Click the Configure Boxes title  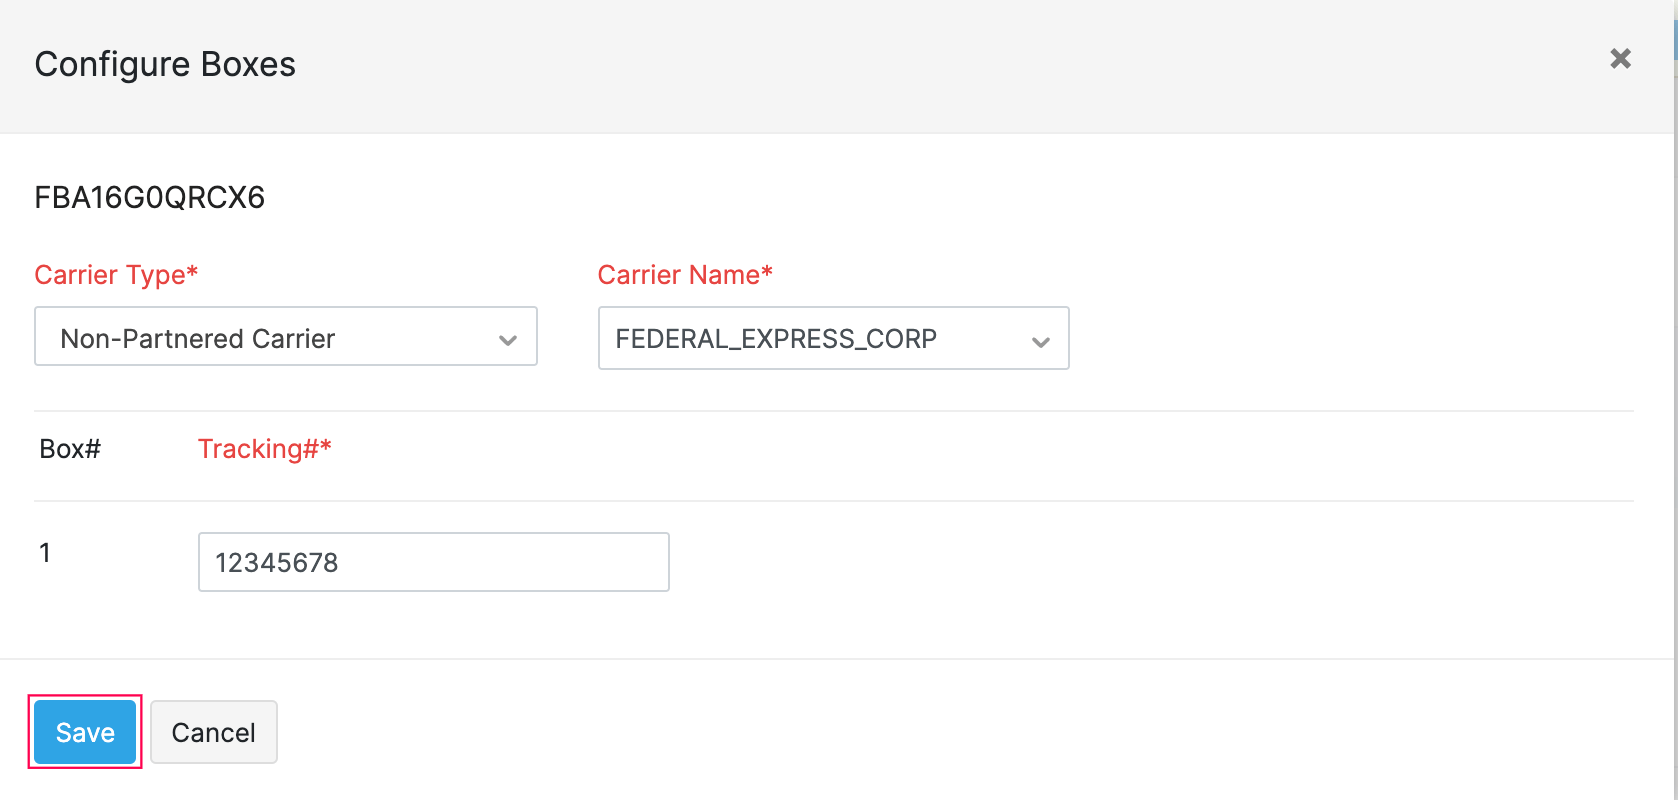click(165, 64)
